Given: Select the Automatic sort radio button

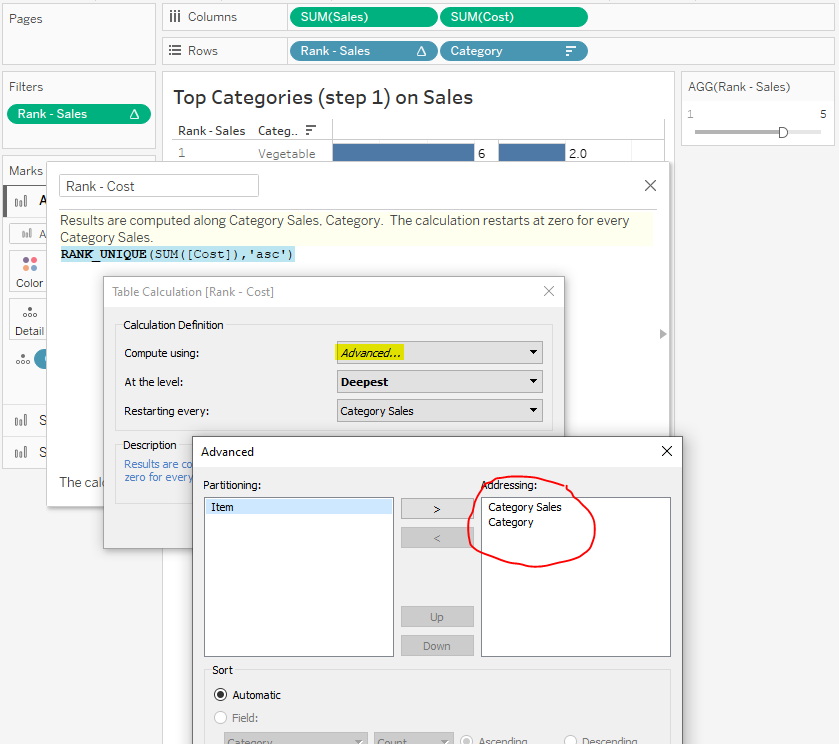Looking at the screenshot, I should click(x=220, y=695).
